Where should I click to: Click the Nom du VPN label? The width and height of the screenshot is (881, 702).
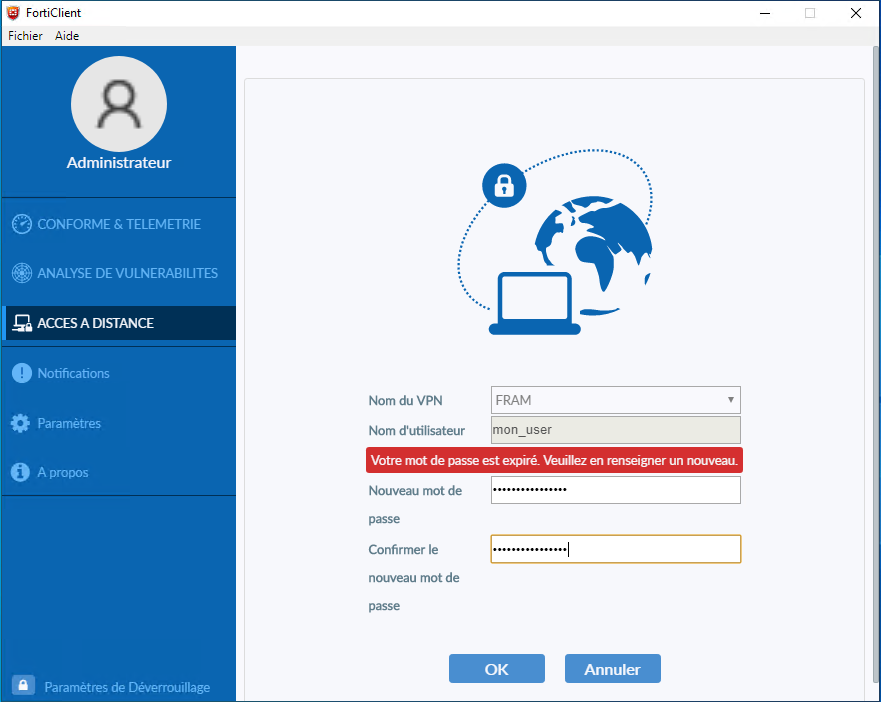405,401
